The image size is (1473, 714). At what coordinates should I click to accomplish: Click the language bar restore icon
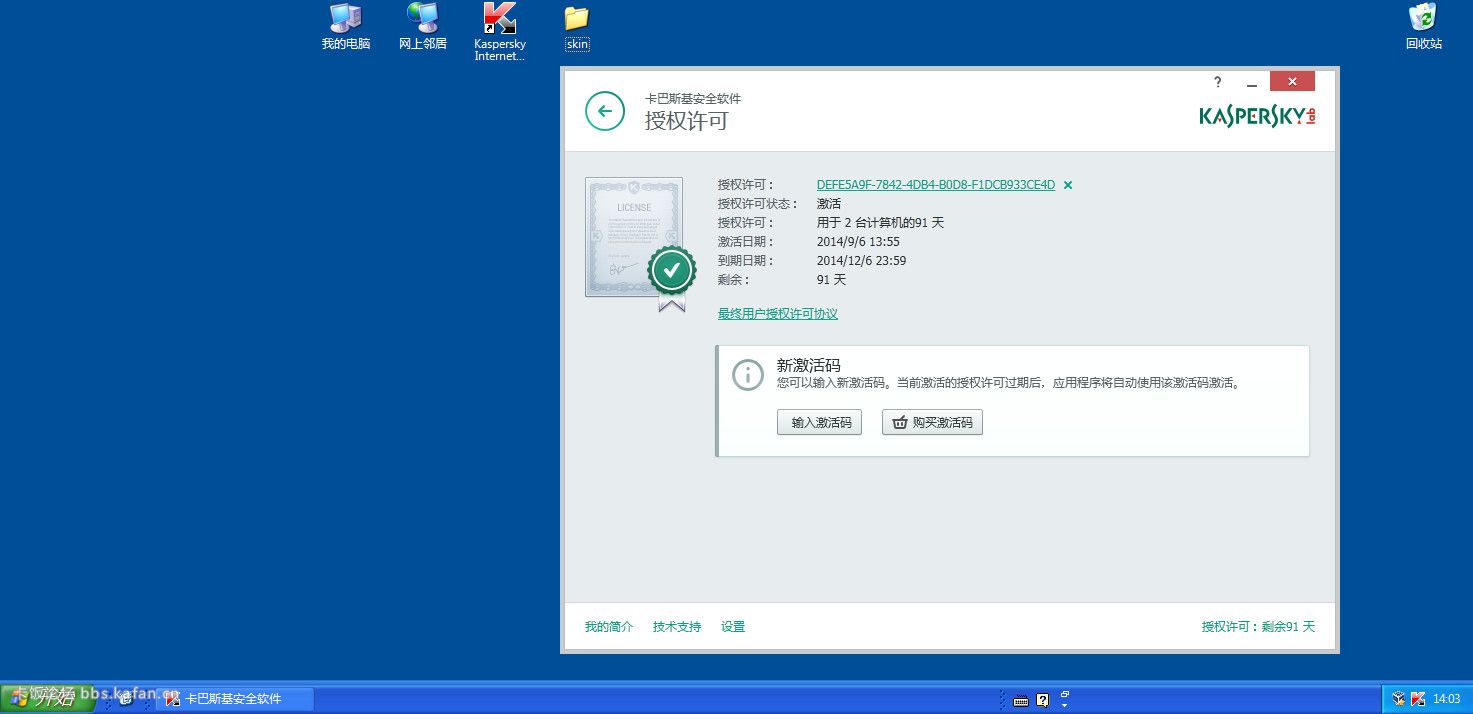coord(1065,693)
